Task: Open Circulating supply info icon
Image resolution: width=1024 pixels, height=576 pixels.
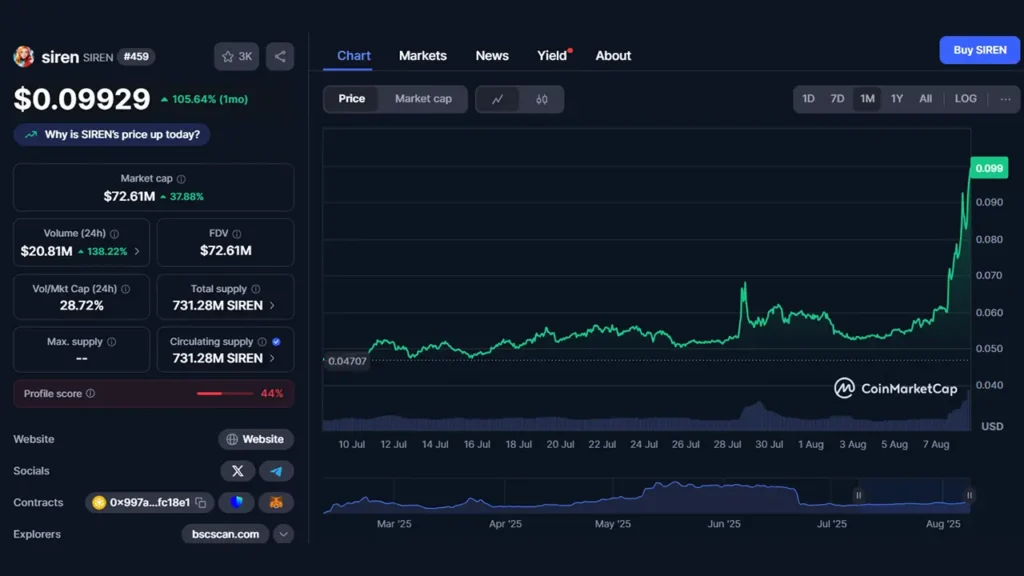Action: pyautogui.click(x=262, y=342)
